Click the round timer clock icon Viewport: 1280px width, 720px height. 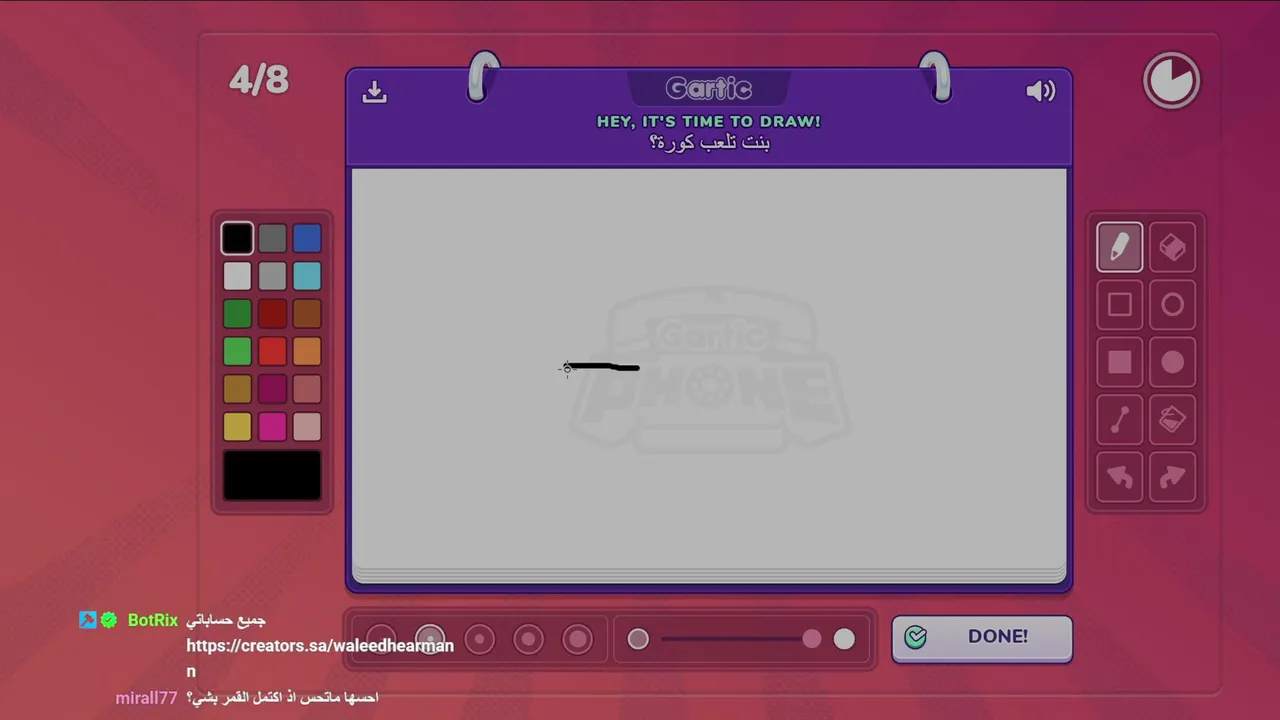pyautogui.click(x=1171, y=80)
